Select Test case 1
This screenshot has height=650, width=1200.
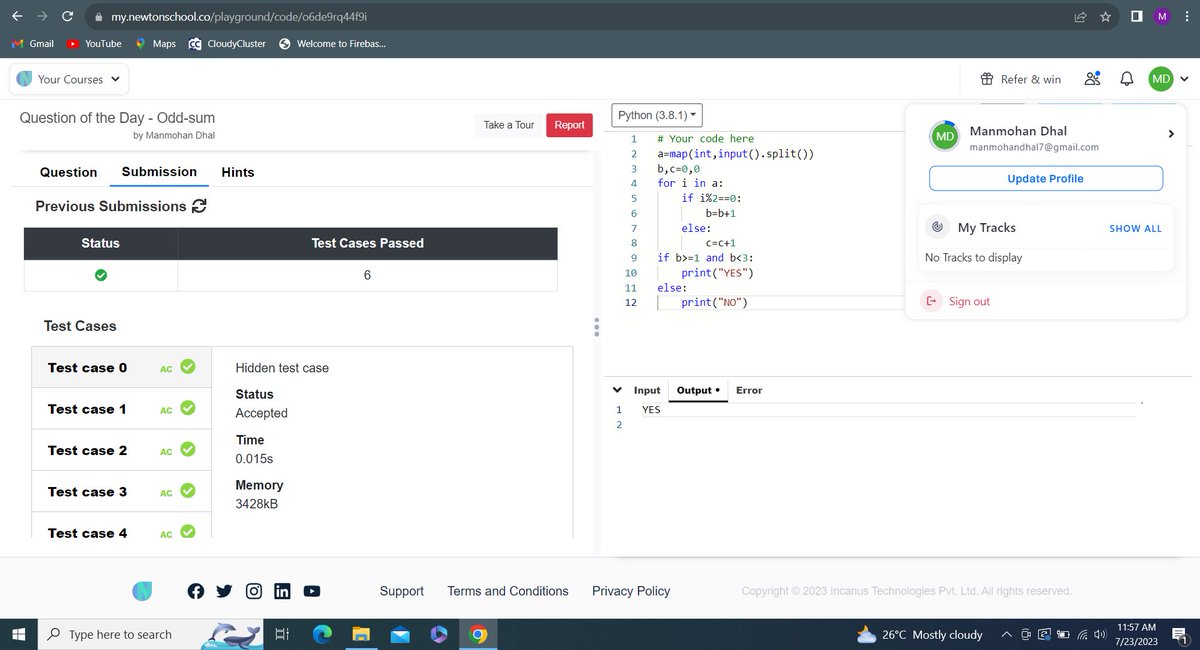point(122,409)
